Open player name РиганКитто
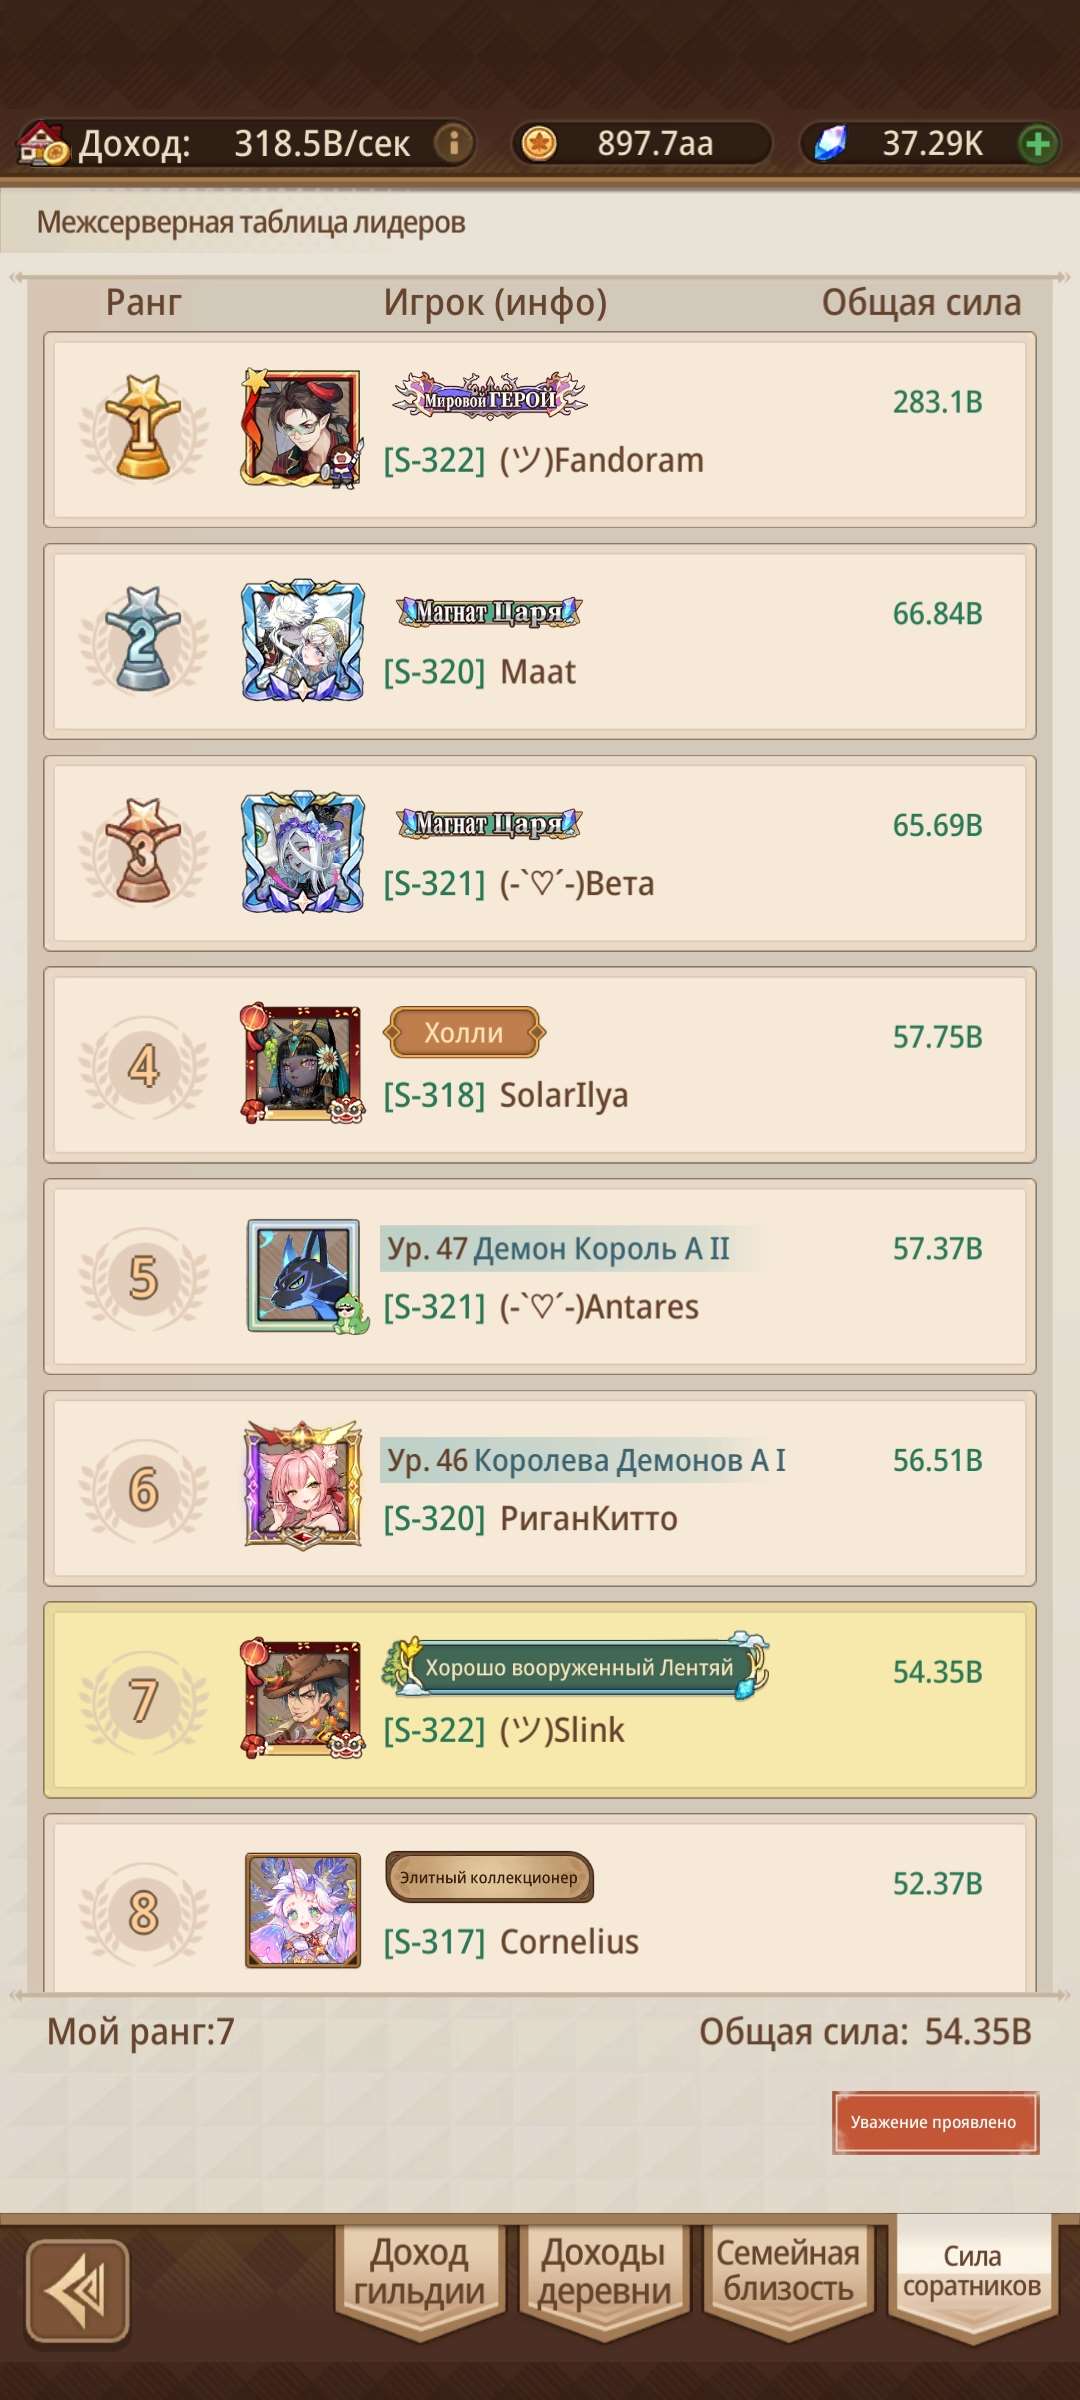The height and width of the screenshot is (2400, 1080). [589, 1519]
